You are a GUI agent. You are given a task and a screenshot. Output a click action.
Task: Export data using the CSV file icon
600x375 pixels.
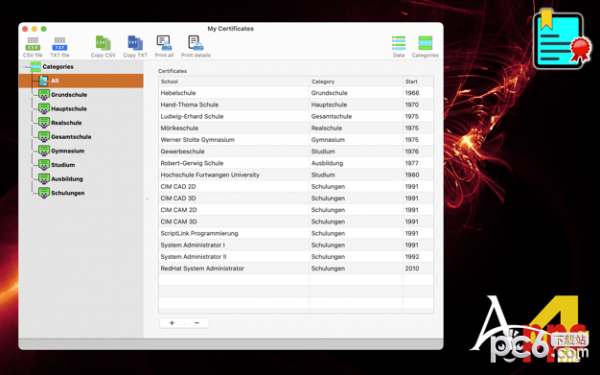(33, 44)
